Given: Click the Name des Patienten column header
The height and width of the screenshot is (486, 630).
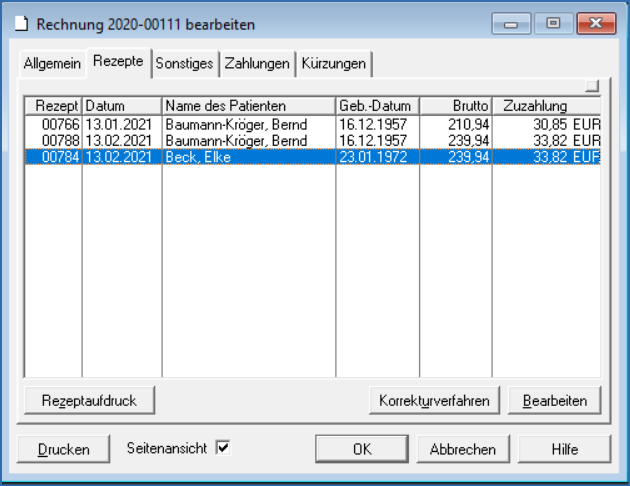Looking at the screenshot, I should tap(248, 105).
